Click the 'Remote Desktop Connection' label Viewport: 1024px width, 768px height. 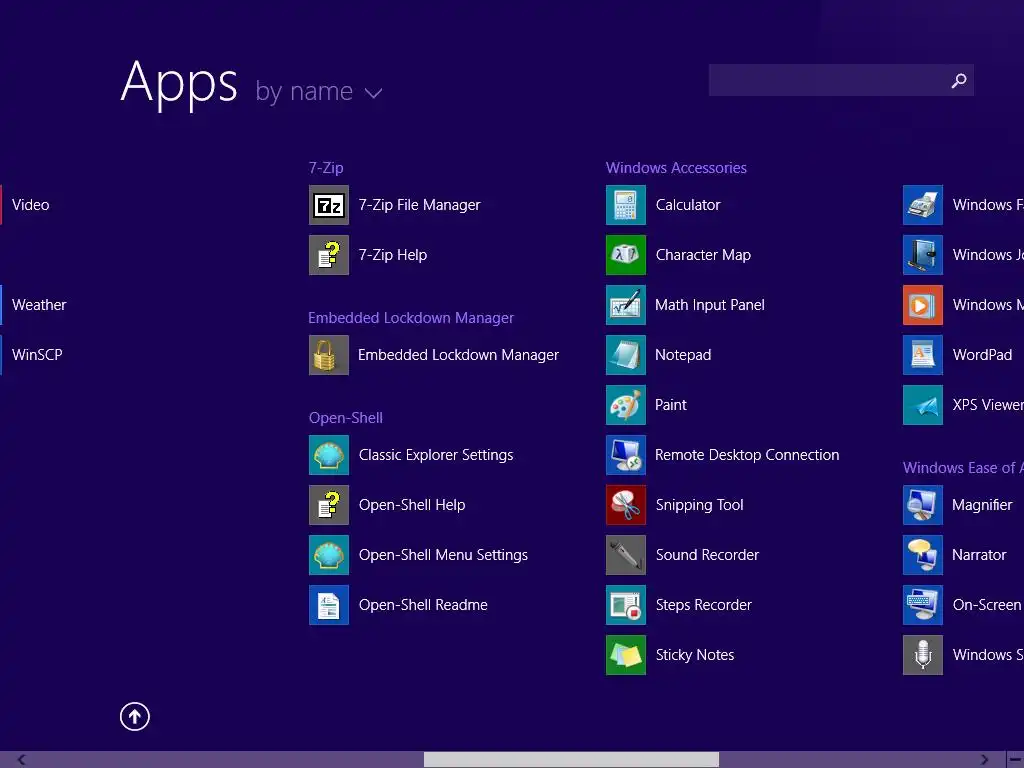coord(747,455)
